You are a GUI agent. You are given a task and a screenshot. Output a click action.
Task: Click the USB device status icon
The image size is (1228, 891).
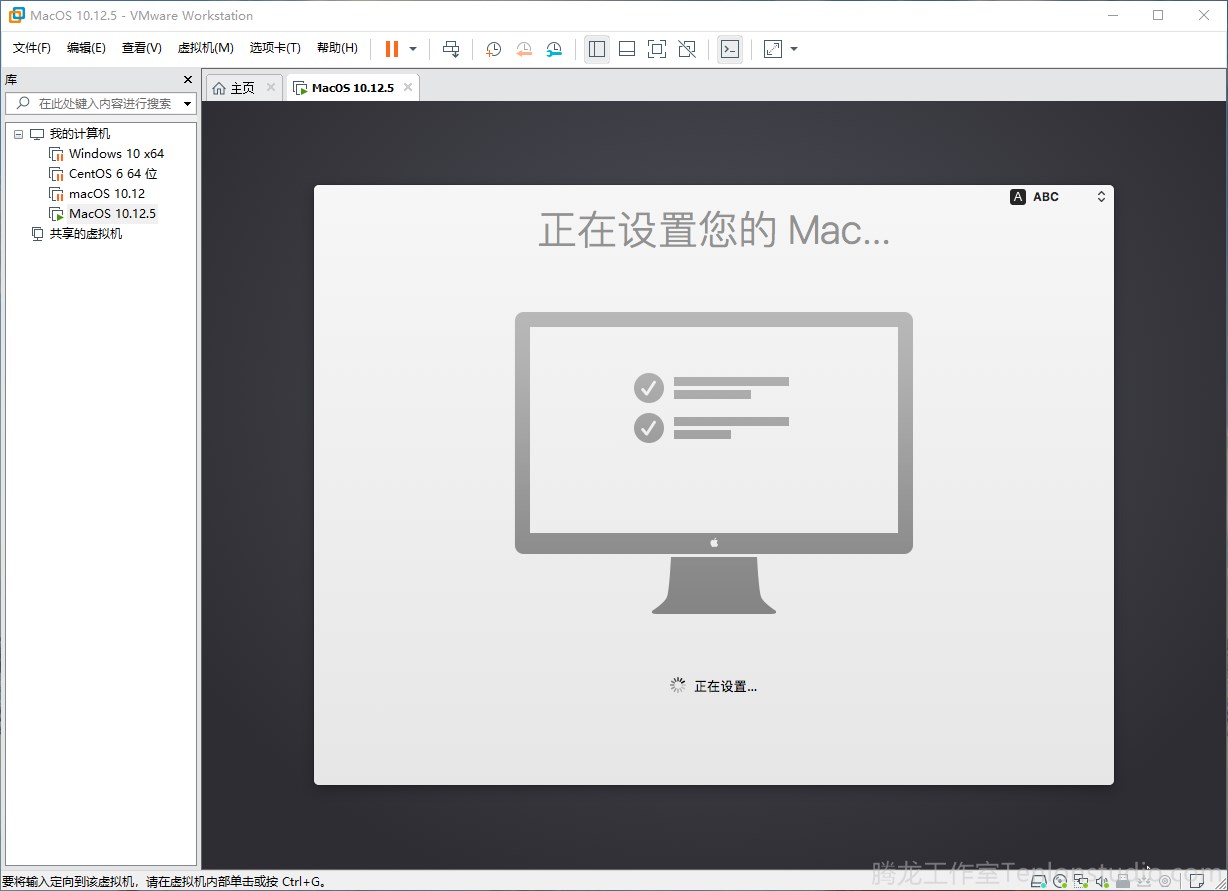click(x=1123, y=881)
